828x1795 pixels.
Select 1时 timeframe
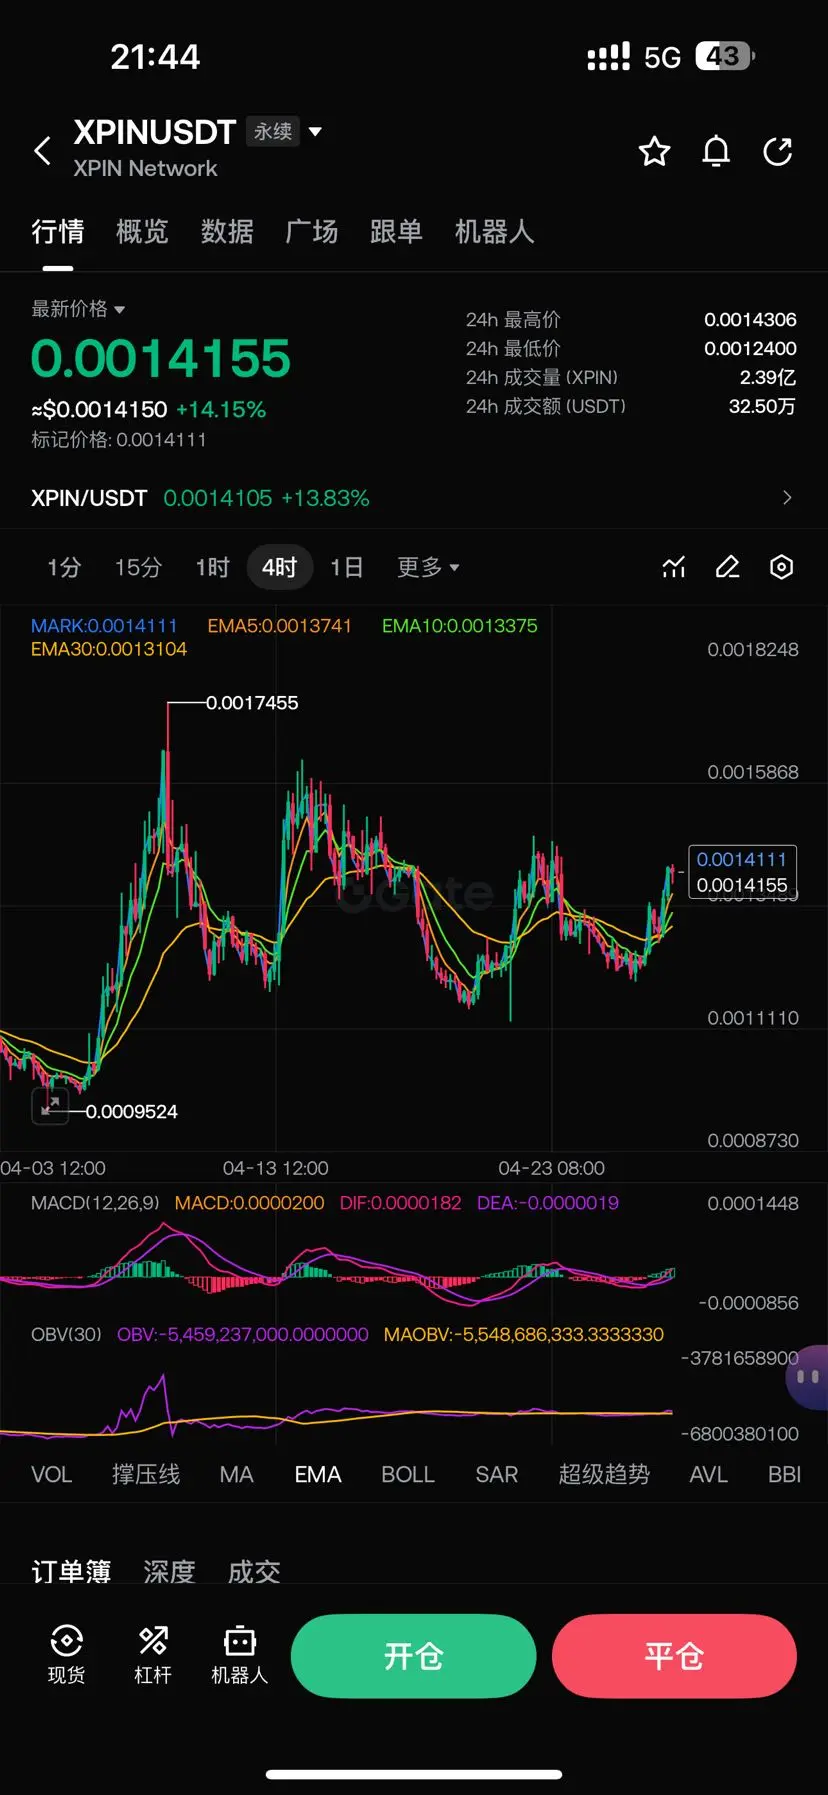(x=212, y=567)
